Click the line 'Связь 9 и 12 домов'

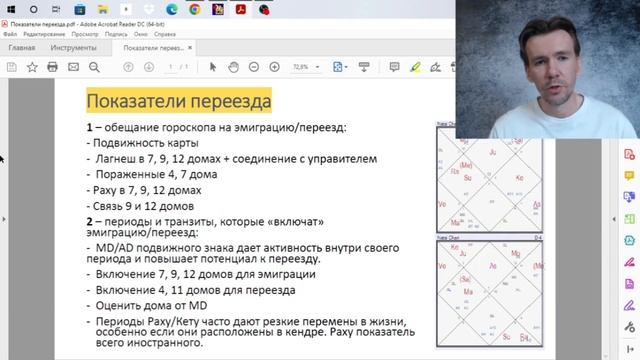(140, 206)
